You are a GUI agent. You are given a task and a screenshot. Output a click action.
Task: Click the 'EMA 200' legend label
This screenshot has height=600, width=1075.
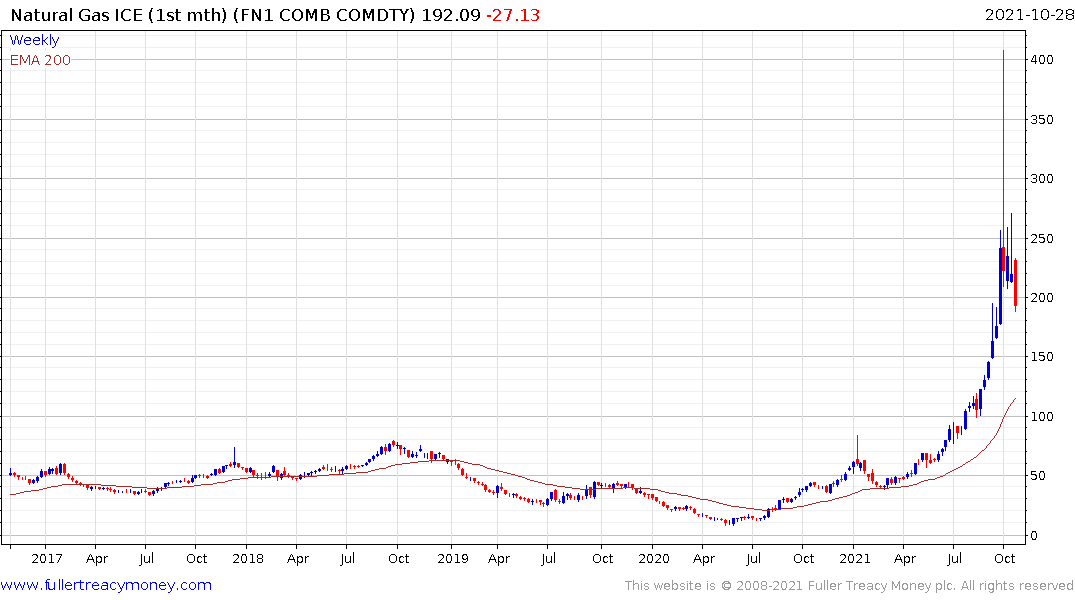pos(40,60)
